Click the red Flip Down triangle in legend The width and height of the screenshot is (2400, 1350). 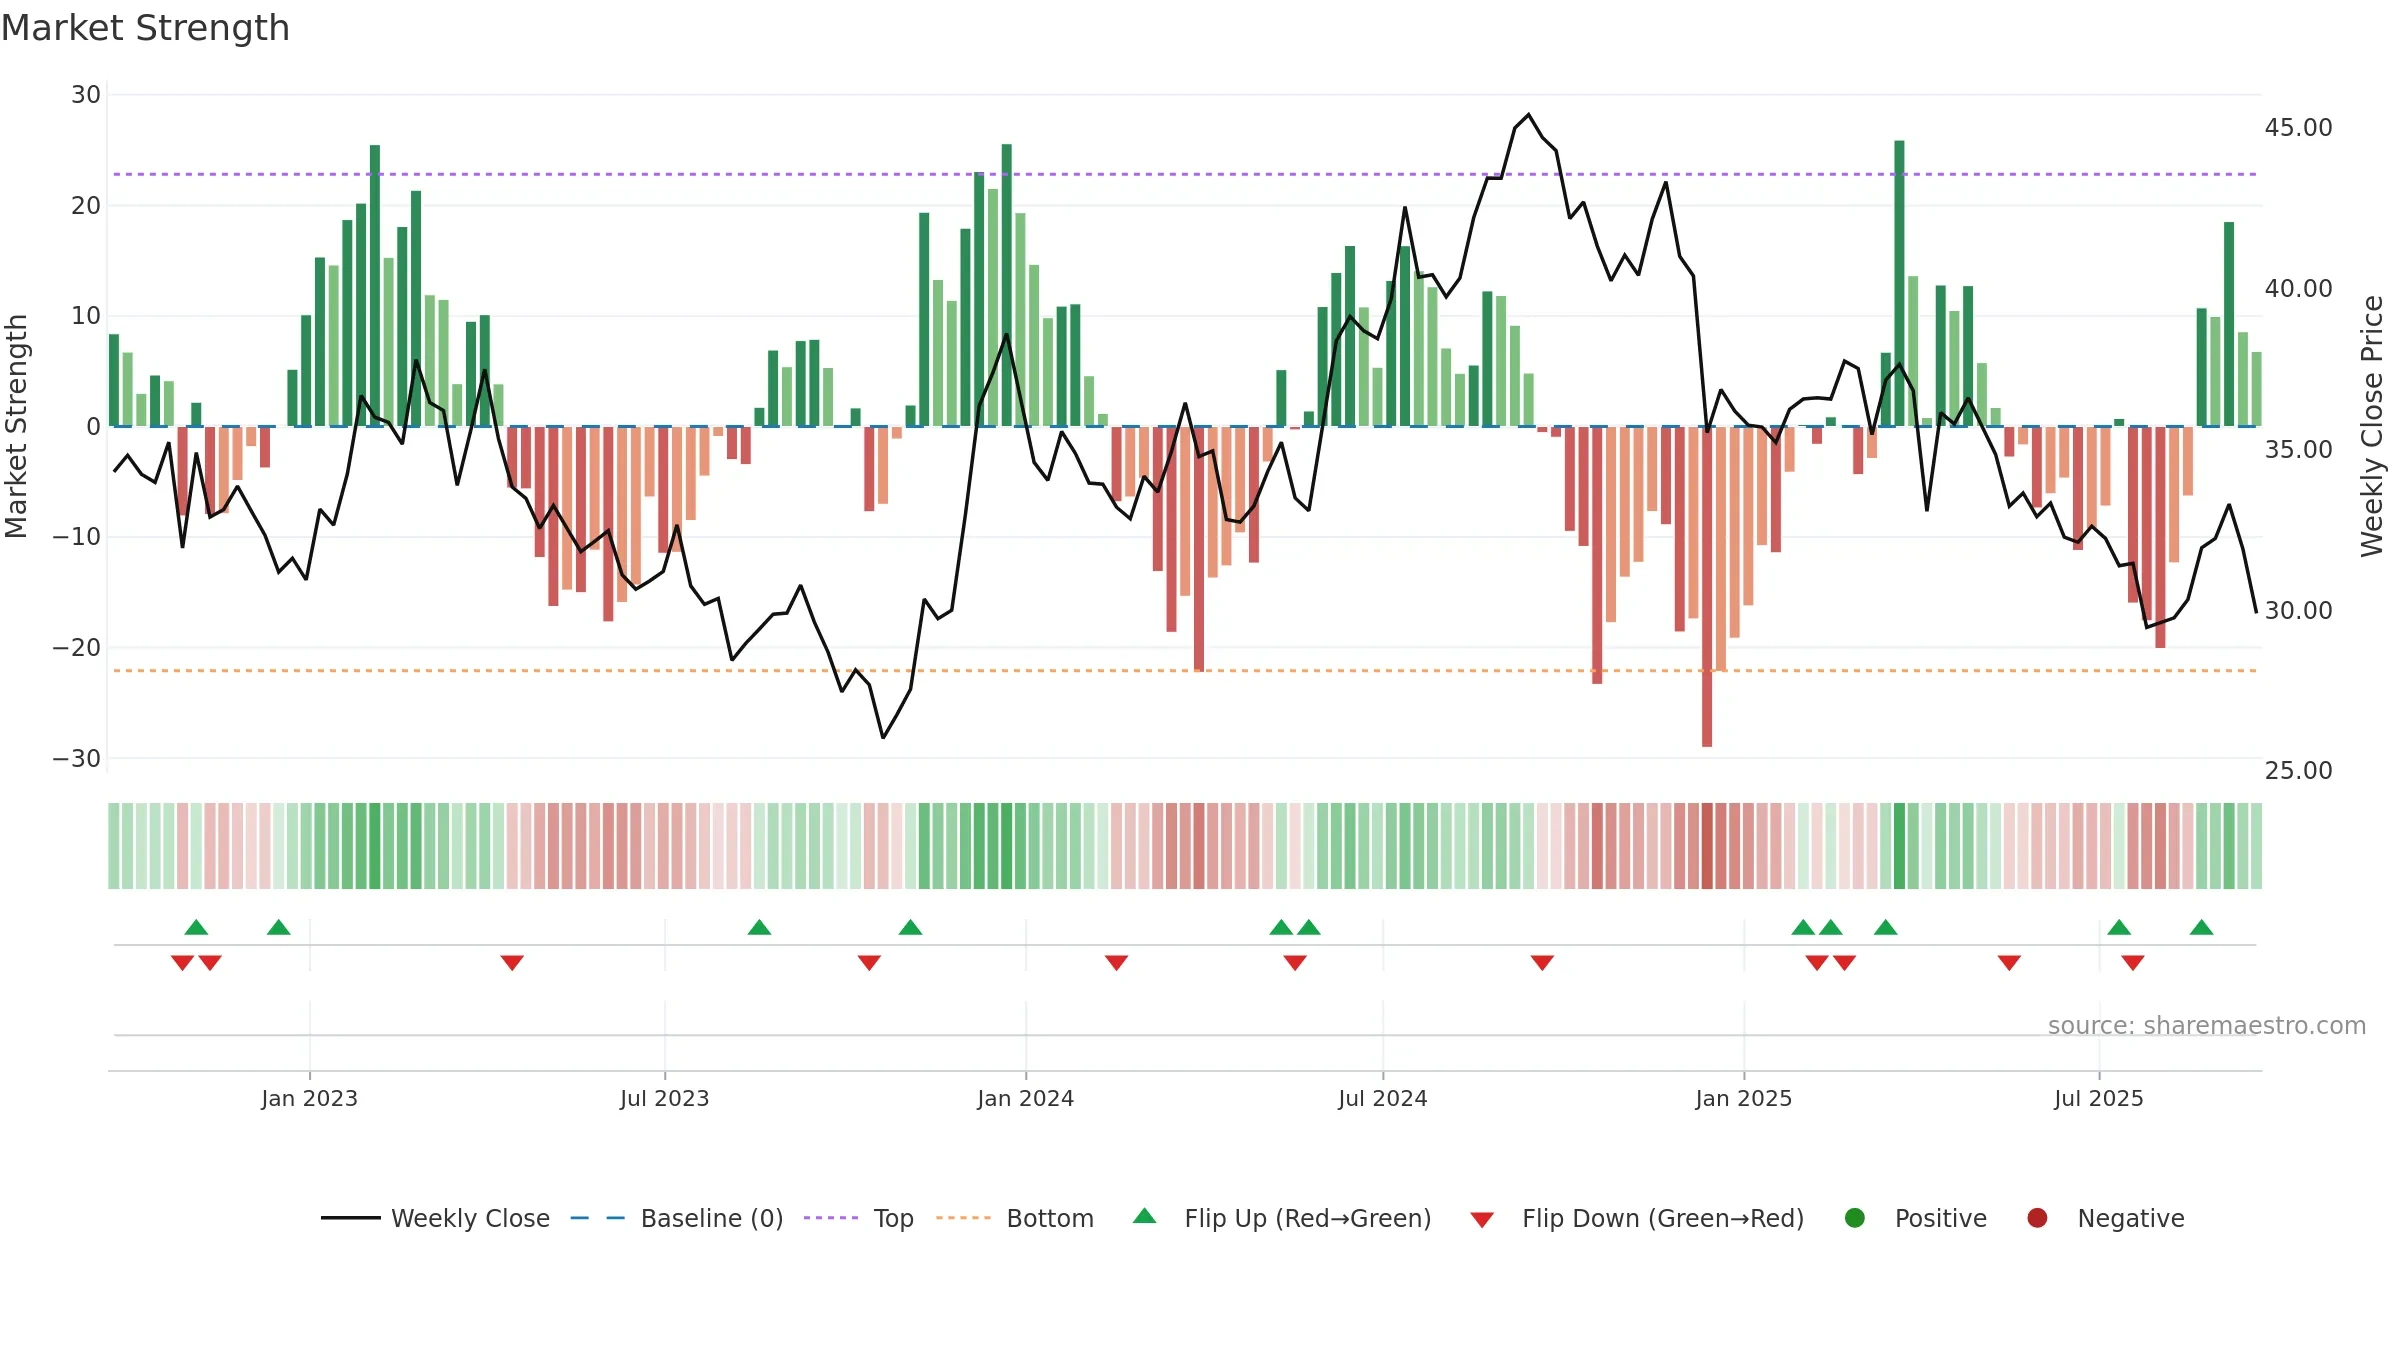coord(1482,1220)
